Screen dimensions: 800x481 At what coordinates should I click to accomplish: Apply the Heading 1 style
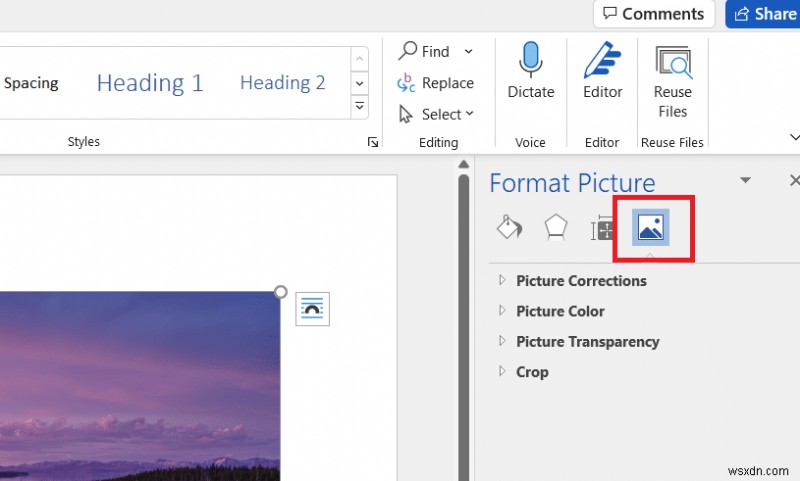[x=149, y=83]
